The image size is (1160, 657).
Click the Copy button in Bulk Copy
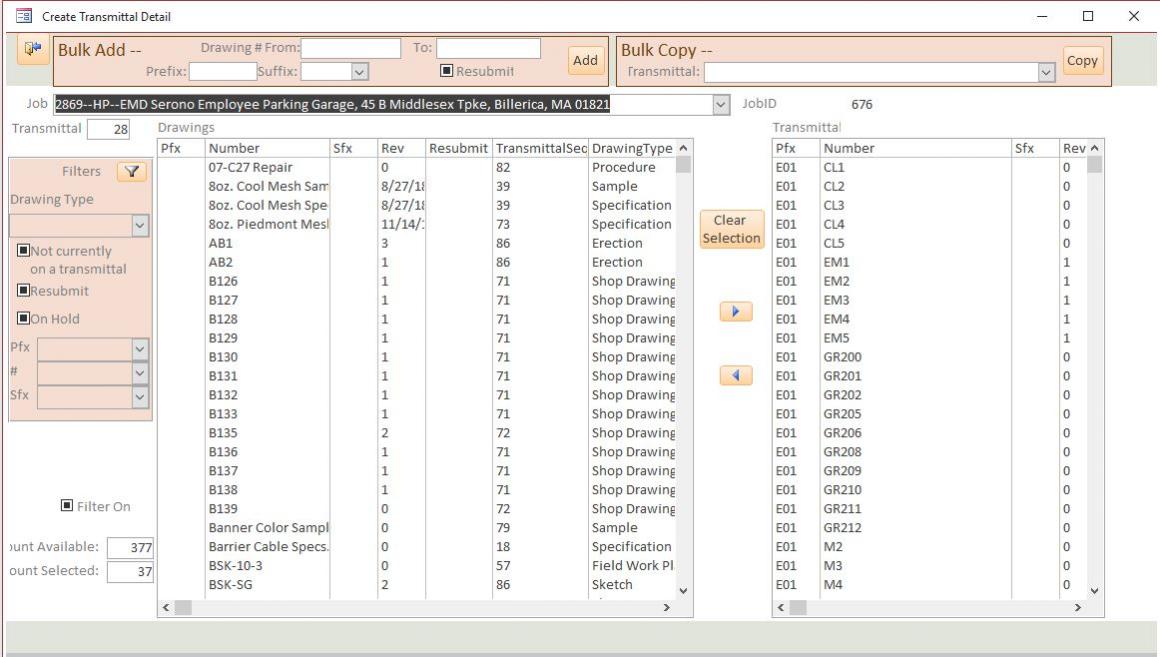click(x=1082, y=61)
